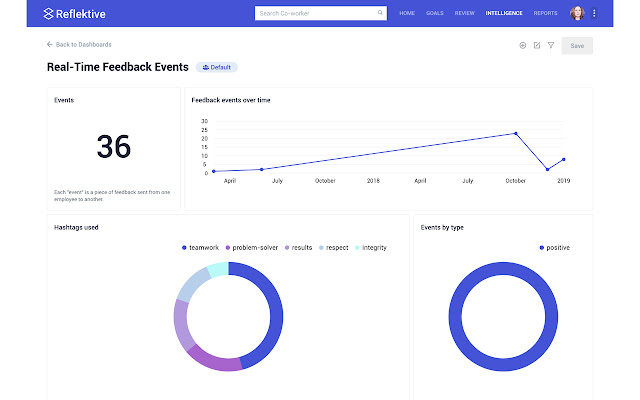This screenshot has height=400, width=640.
Task: Click the add widget plus icon
Action: (523, 45)
